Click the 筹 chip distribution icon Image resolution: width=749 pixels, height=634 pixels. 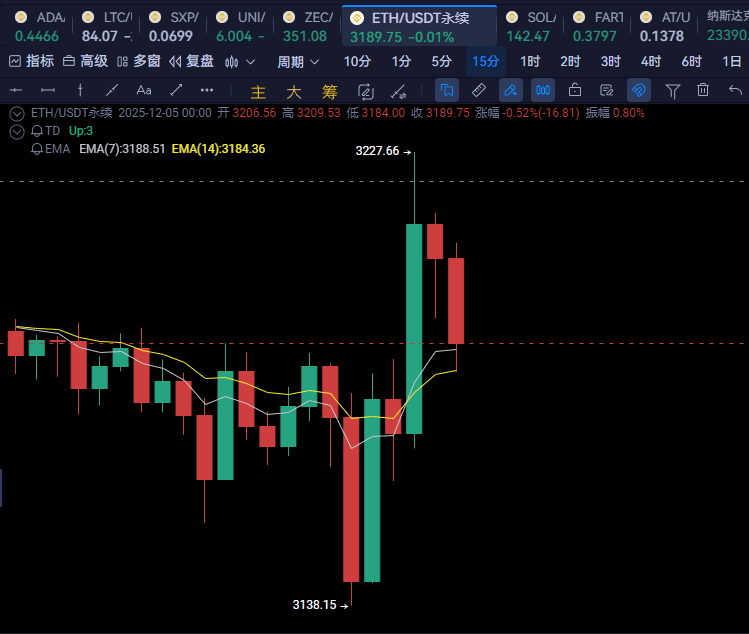point(330,91)
